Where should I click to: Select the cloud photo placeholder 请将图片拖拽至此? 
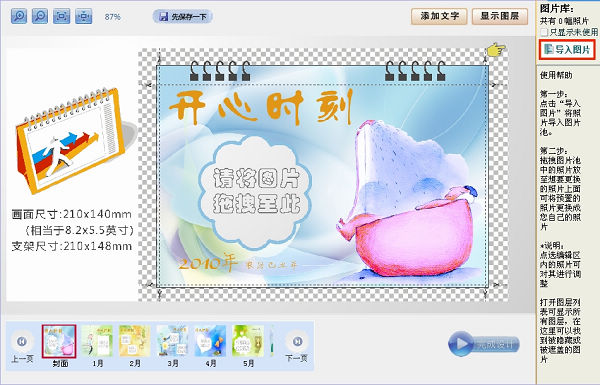(x=256, y=192)
